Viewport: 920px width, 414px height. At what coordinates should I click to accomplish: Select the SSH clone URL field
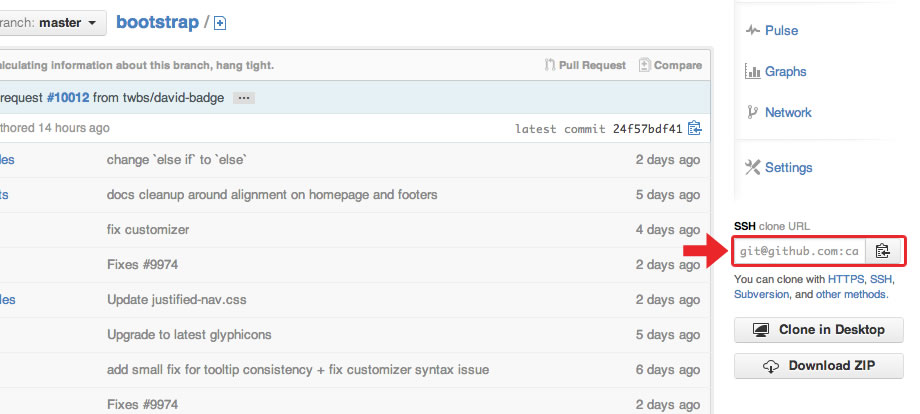pyautogui.click(x=799, y=252)
